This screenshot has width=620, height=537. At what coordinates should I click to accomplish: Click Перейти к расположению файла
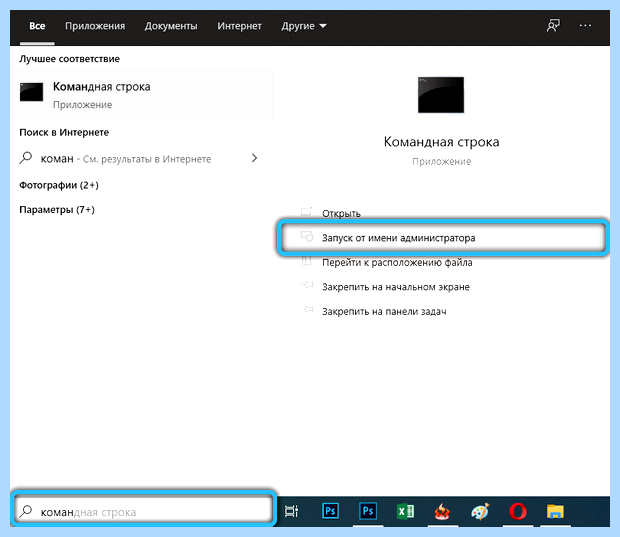click(x=397, y=263)
